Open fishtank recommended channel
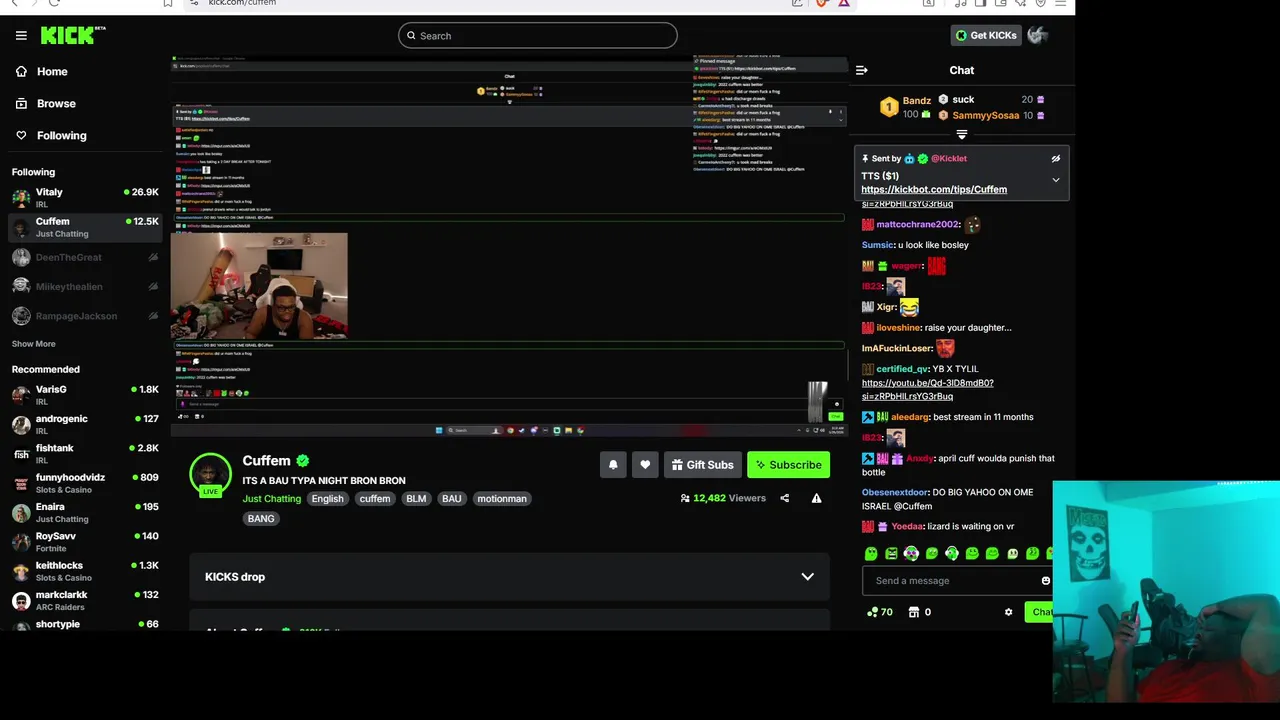1280x720 pixels. coord(85,454)
